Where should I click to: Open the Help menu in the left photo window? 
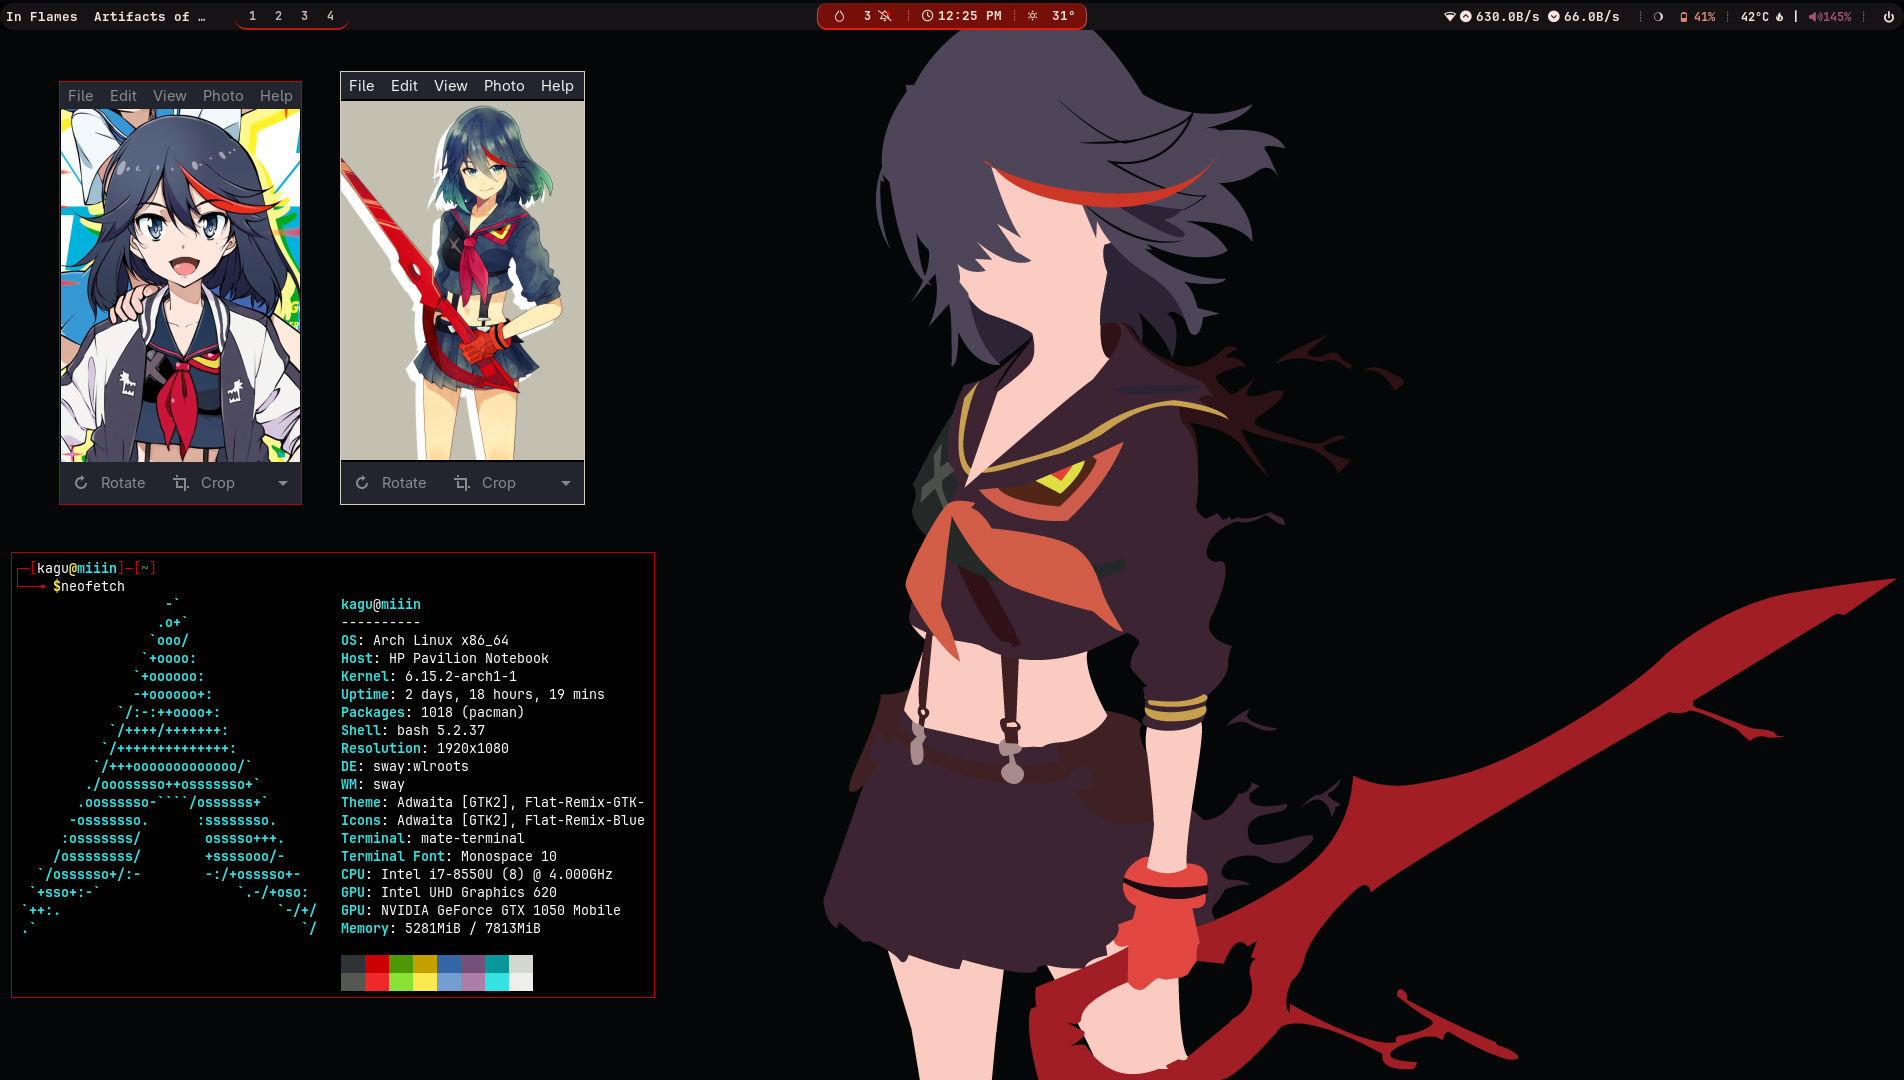(276, 96)
